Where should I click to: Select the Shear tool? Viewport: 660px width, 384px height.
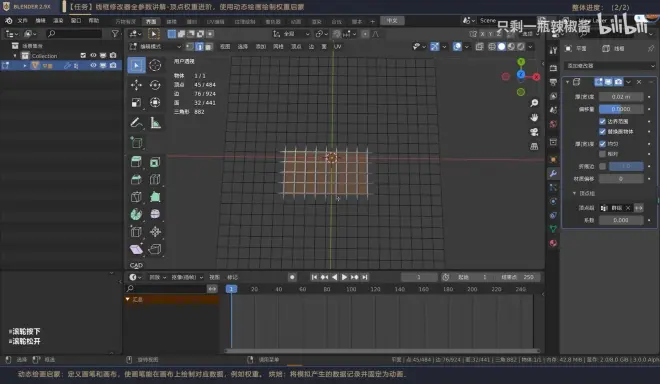[136, 249]
